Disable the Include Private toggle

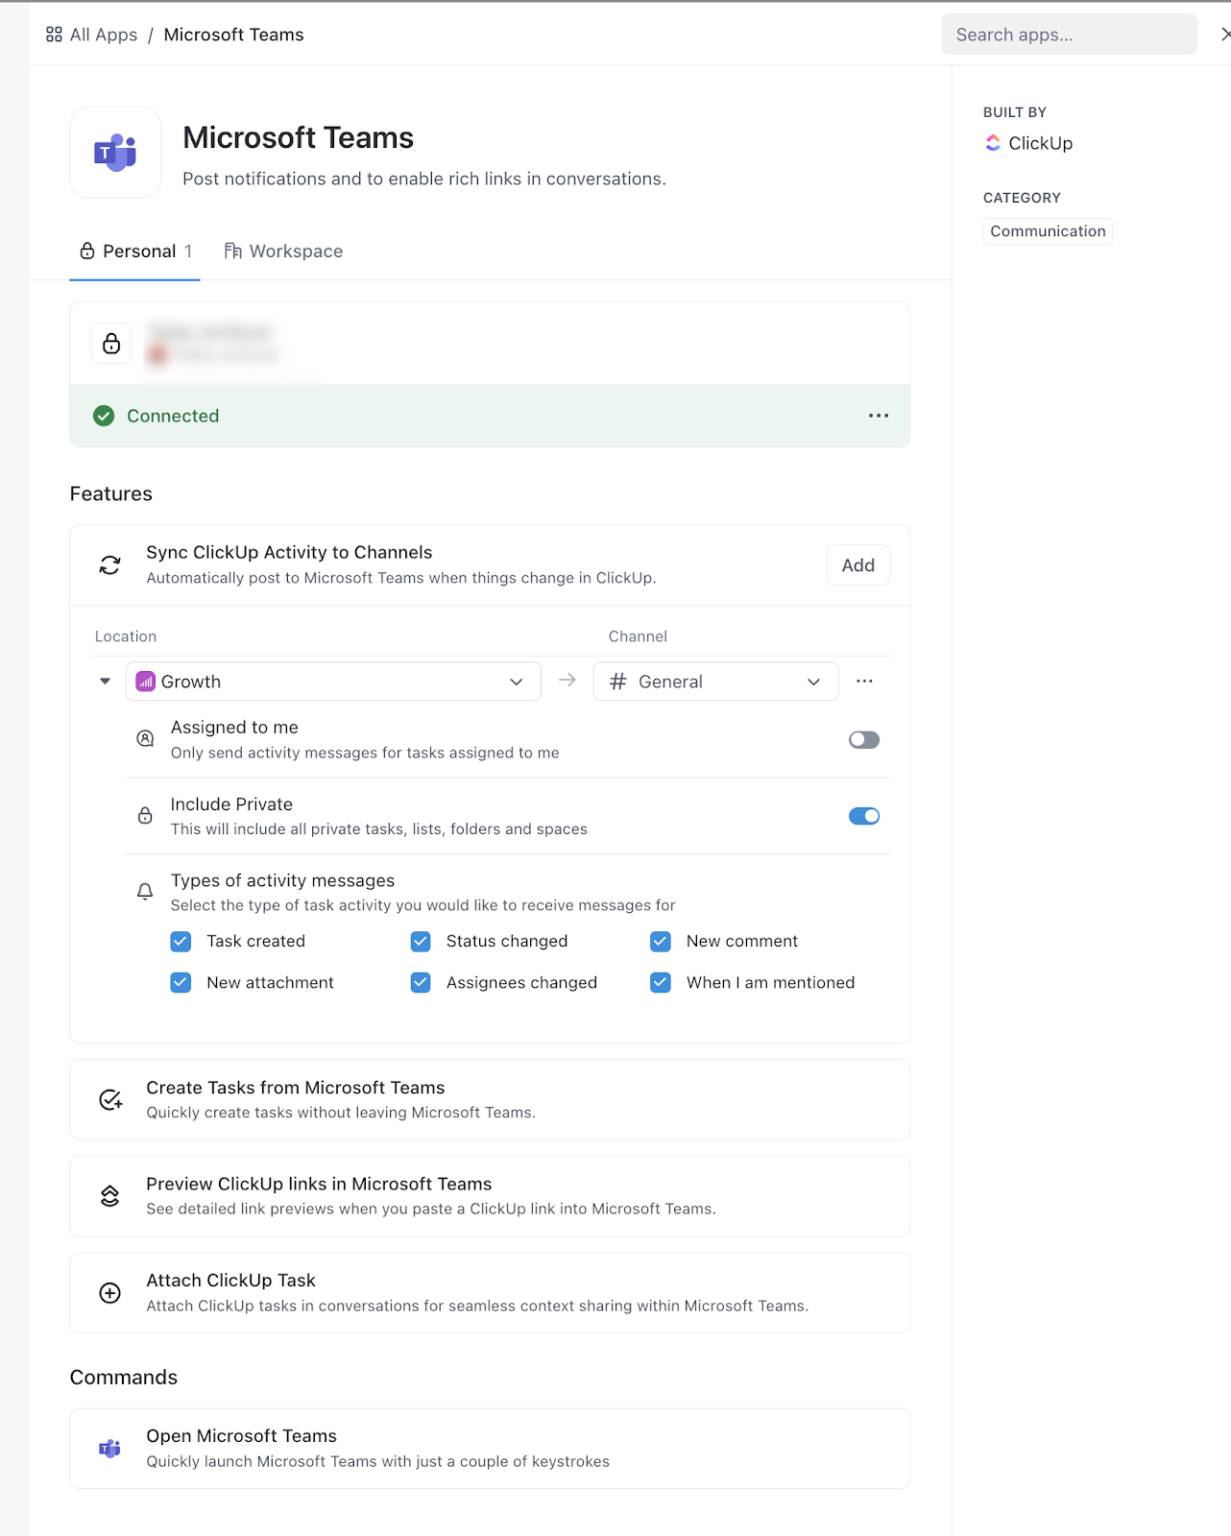(x=863, y=815)
